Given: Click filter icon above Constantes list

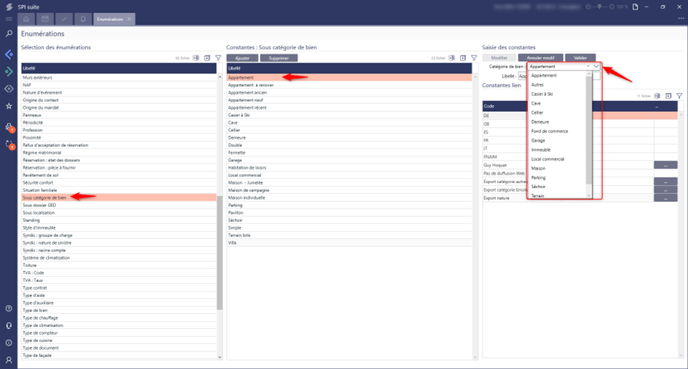Looking at the screenshot, I should 474,58.
